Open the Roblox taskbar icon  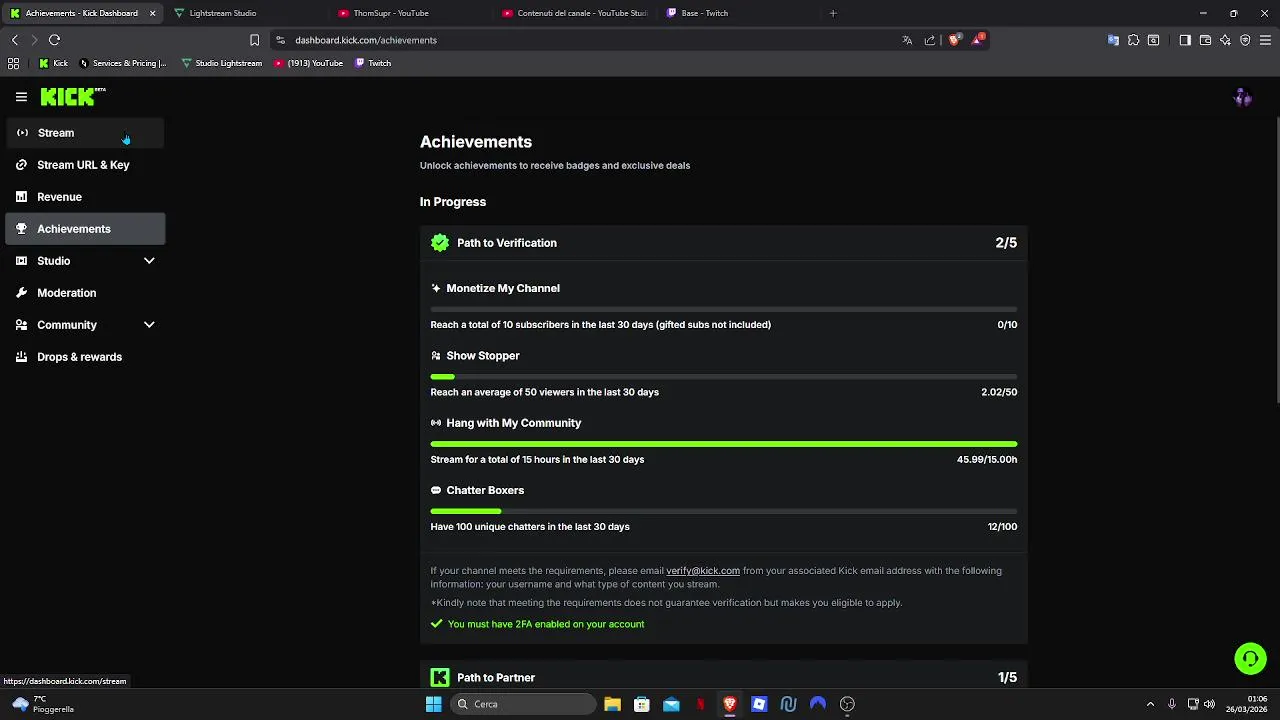coord(759,704)
